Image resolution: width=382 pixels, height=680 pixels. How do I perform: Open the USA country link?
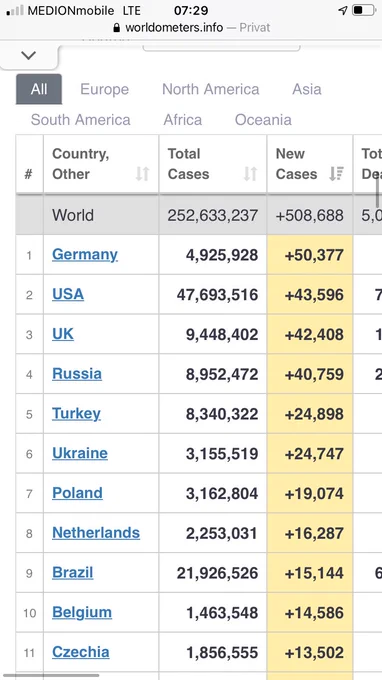pos(68,294)
